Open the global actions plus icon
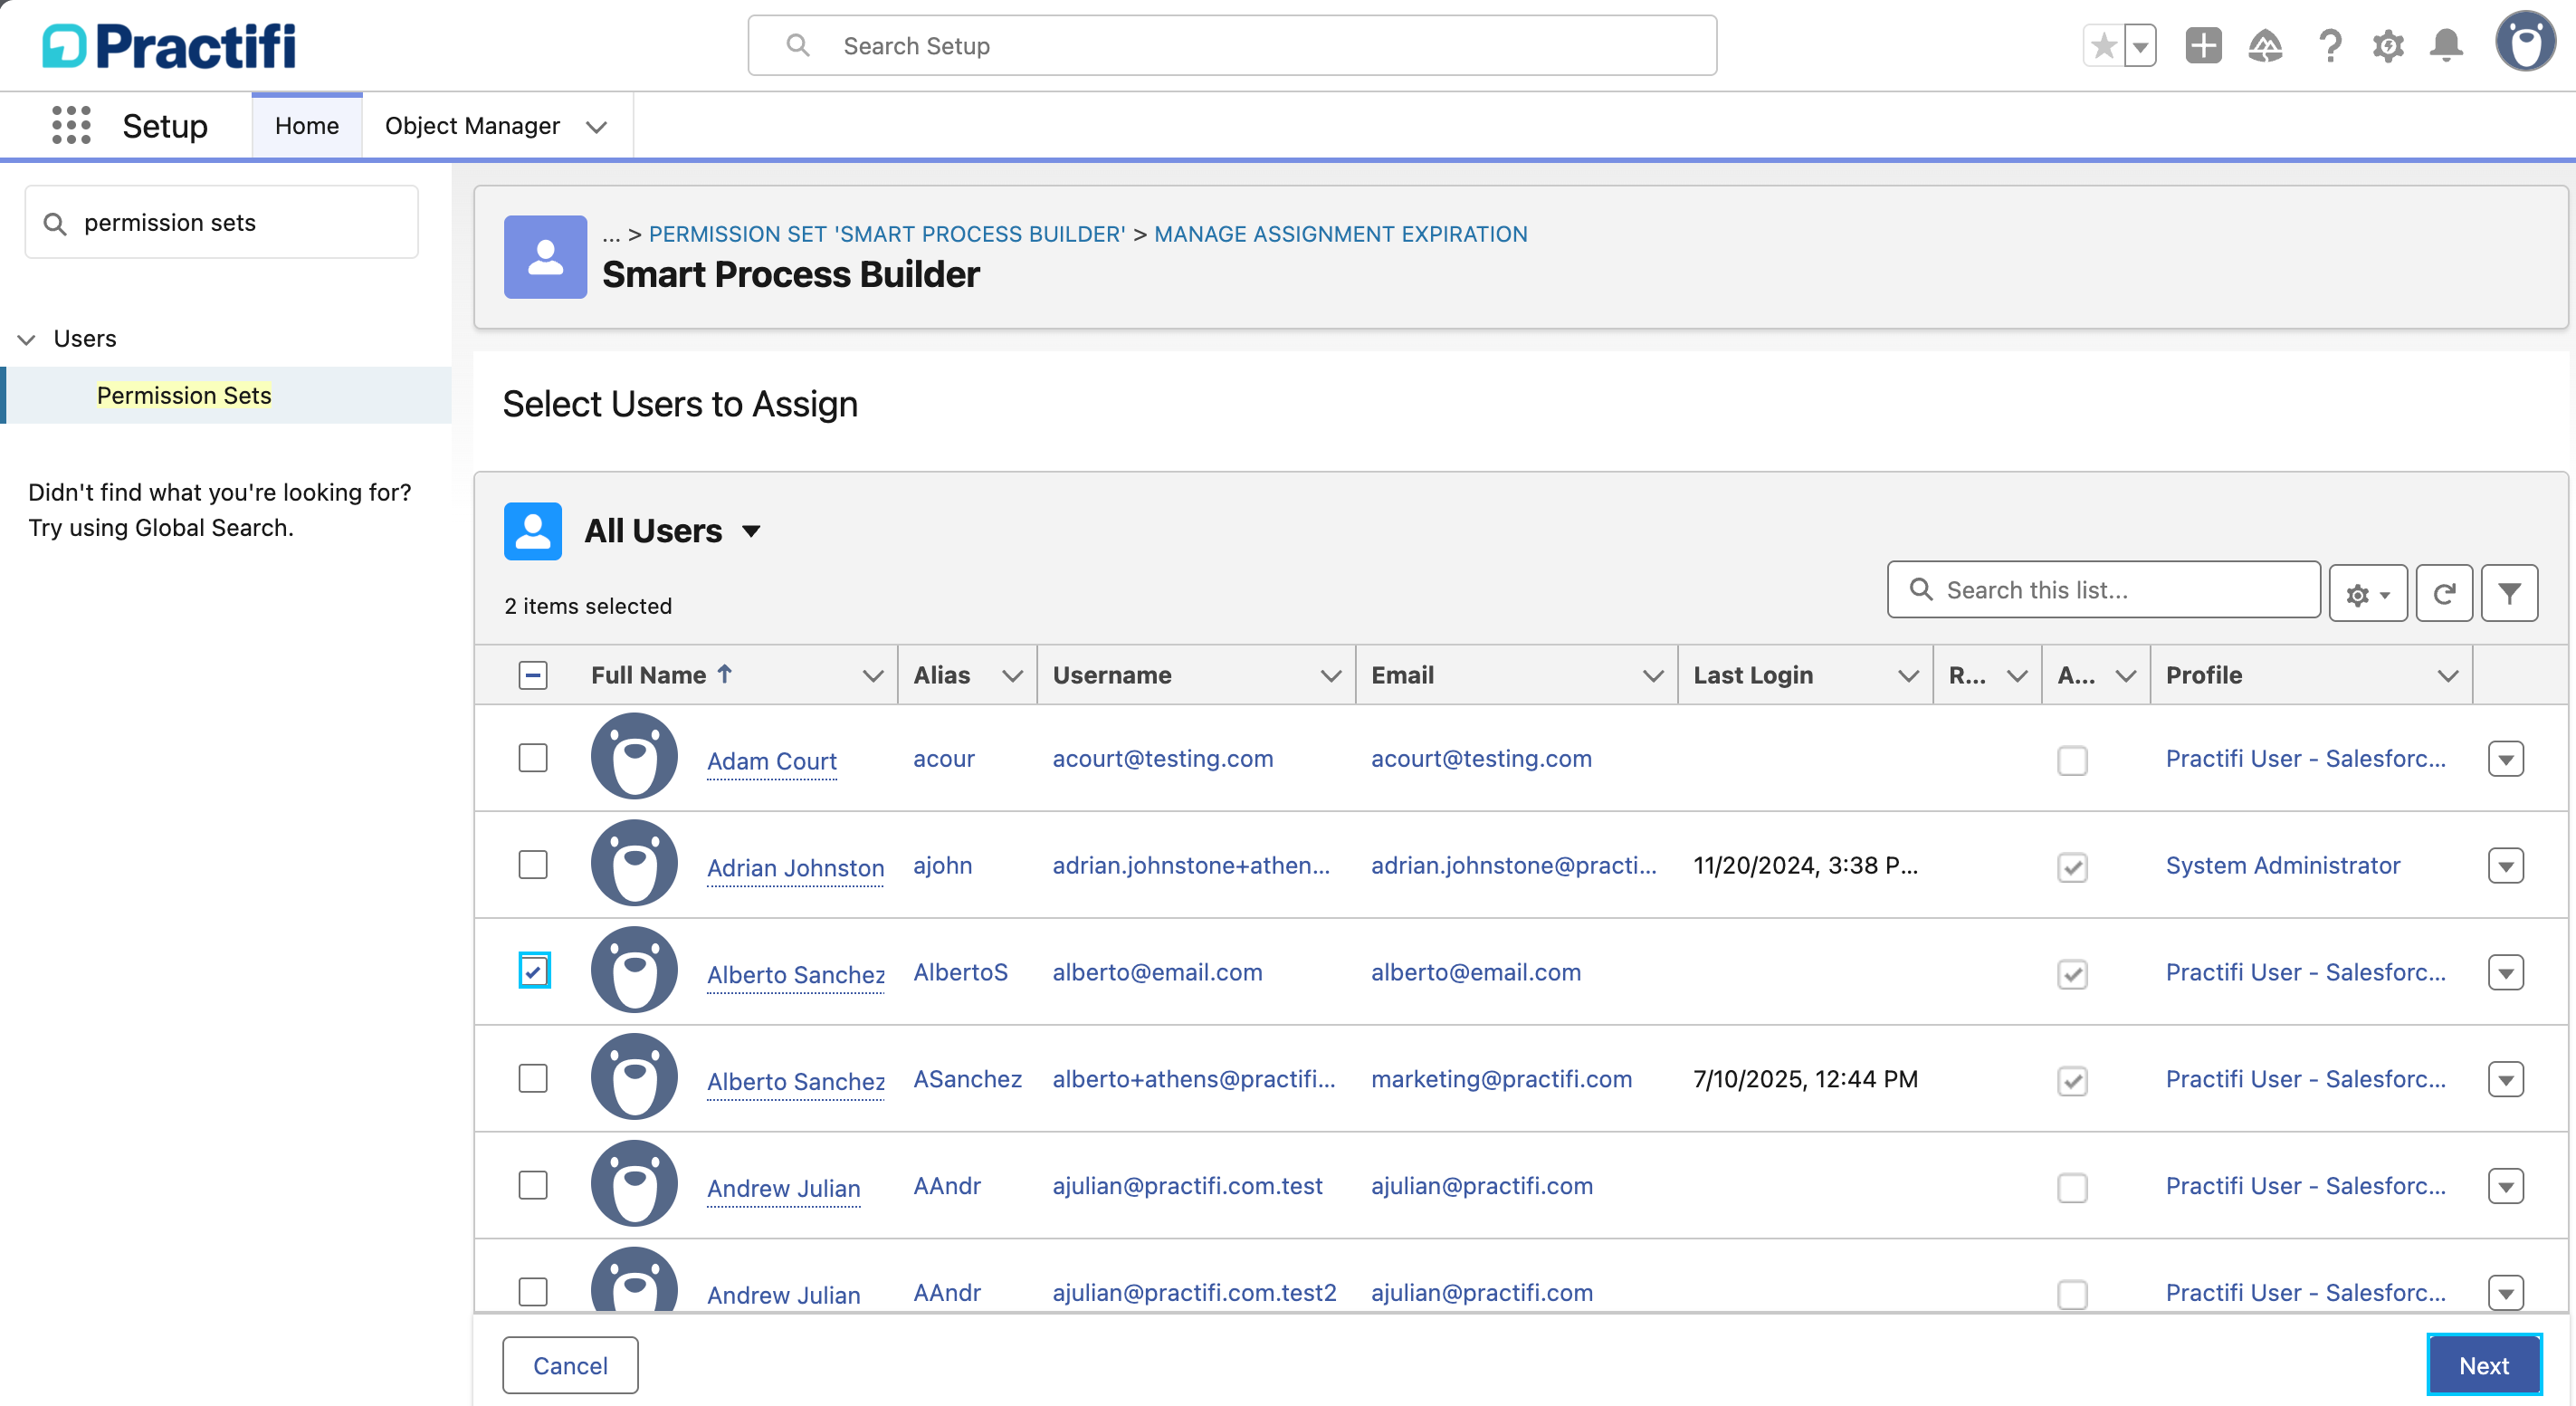 tap(2203, 46)
